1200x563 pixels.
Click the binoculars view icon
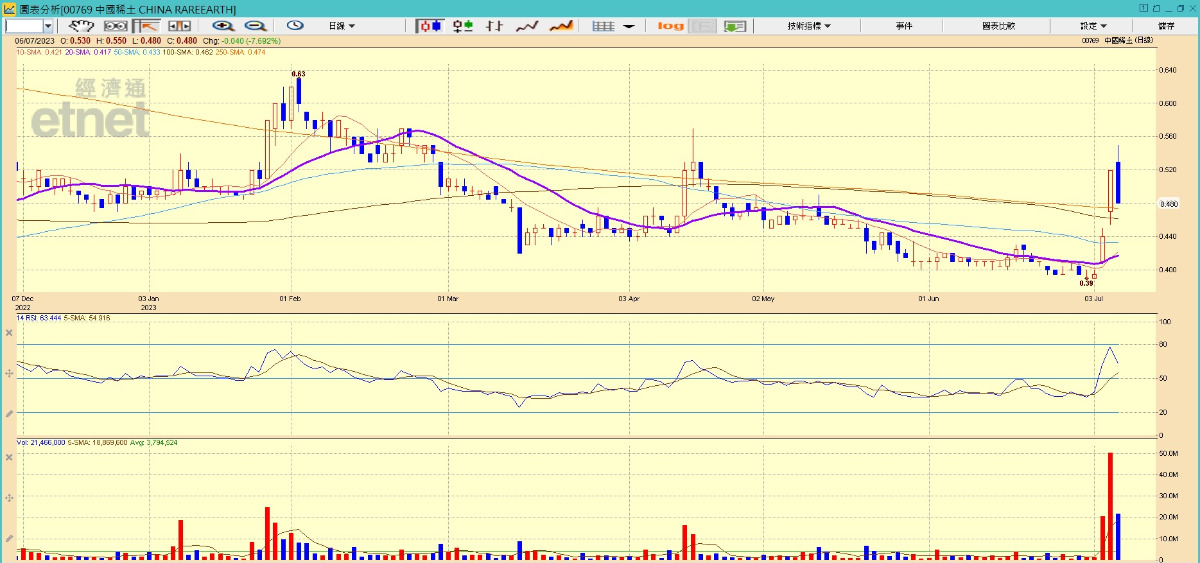pyautogui.click(x=118, y=25)
